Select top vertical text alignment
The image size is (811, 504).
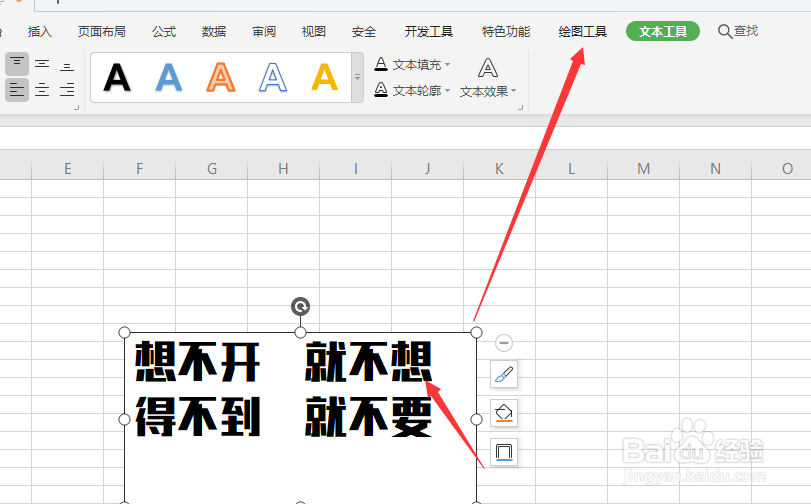click(x=17, y=64)
